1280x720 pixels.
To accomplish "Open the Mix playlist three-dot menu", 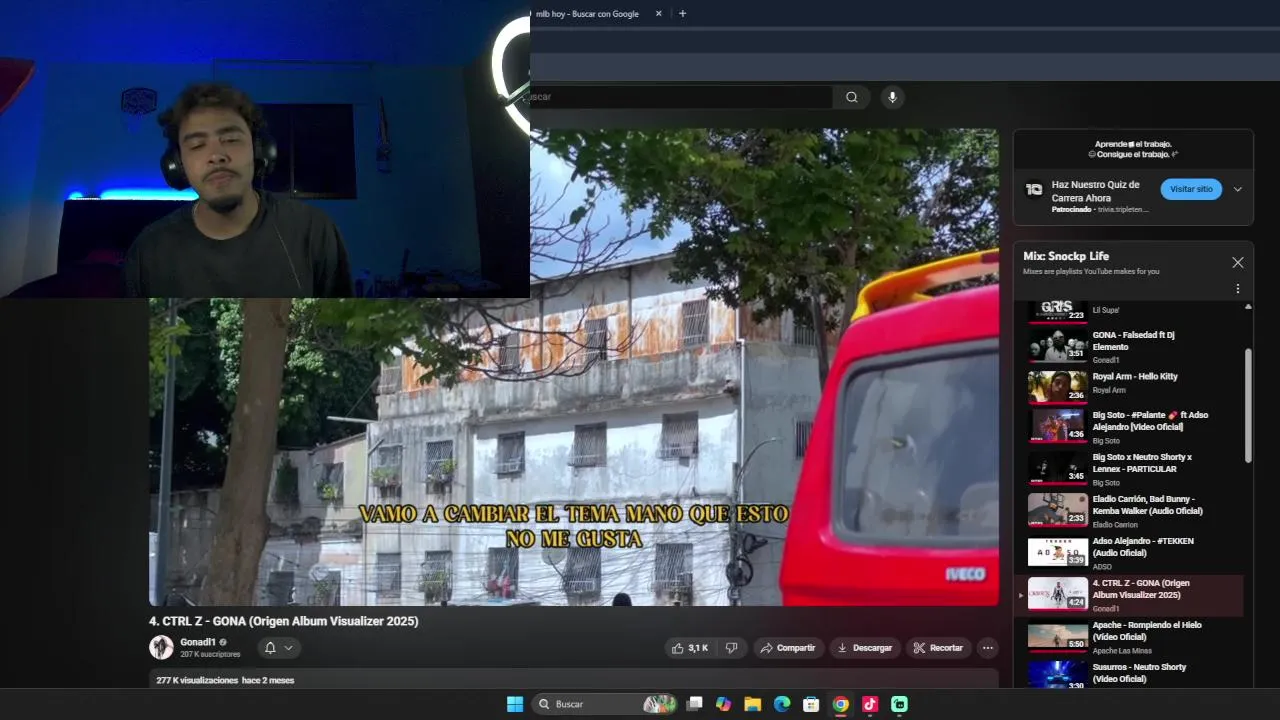I will coord(1237,289).
